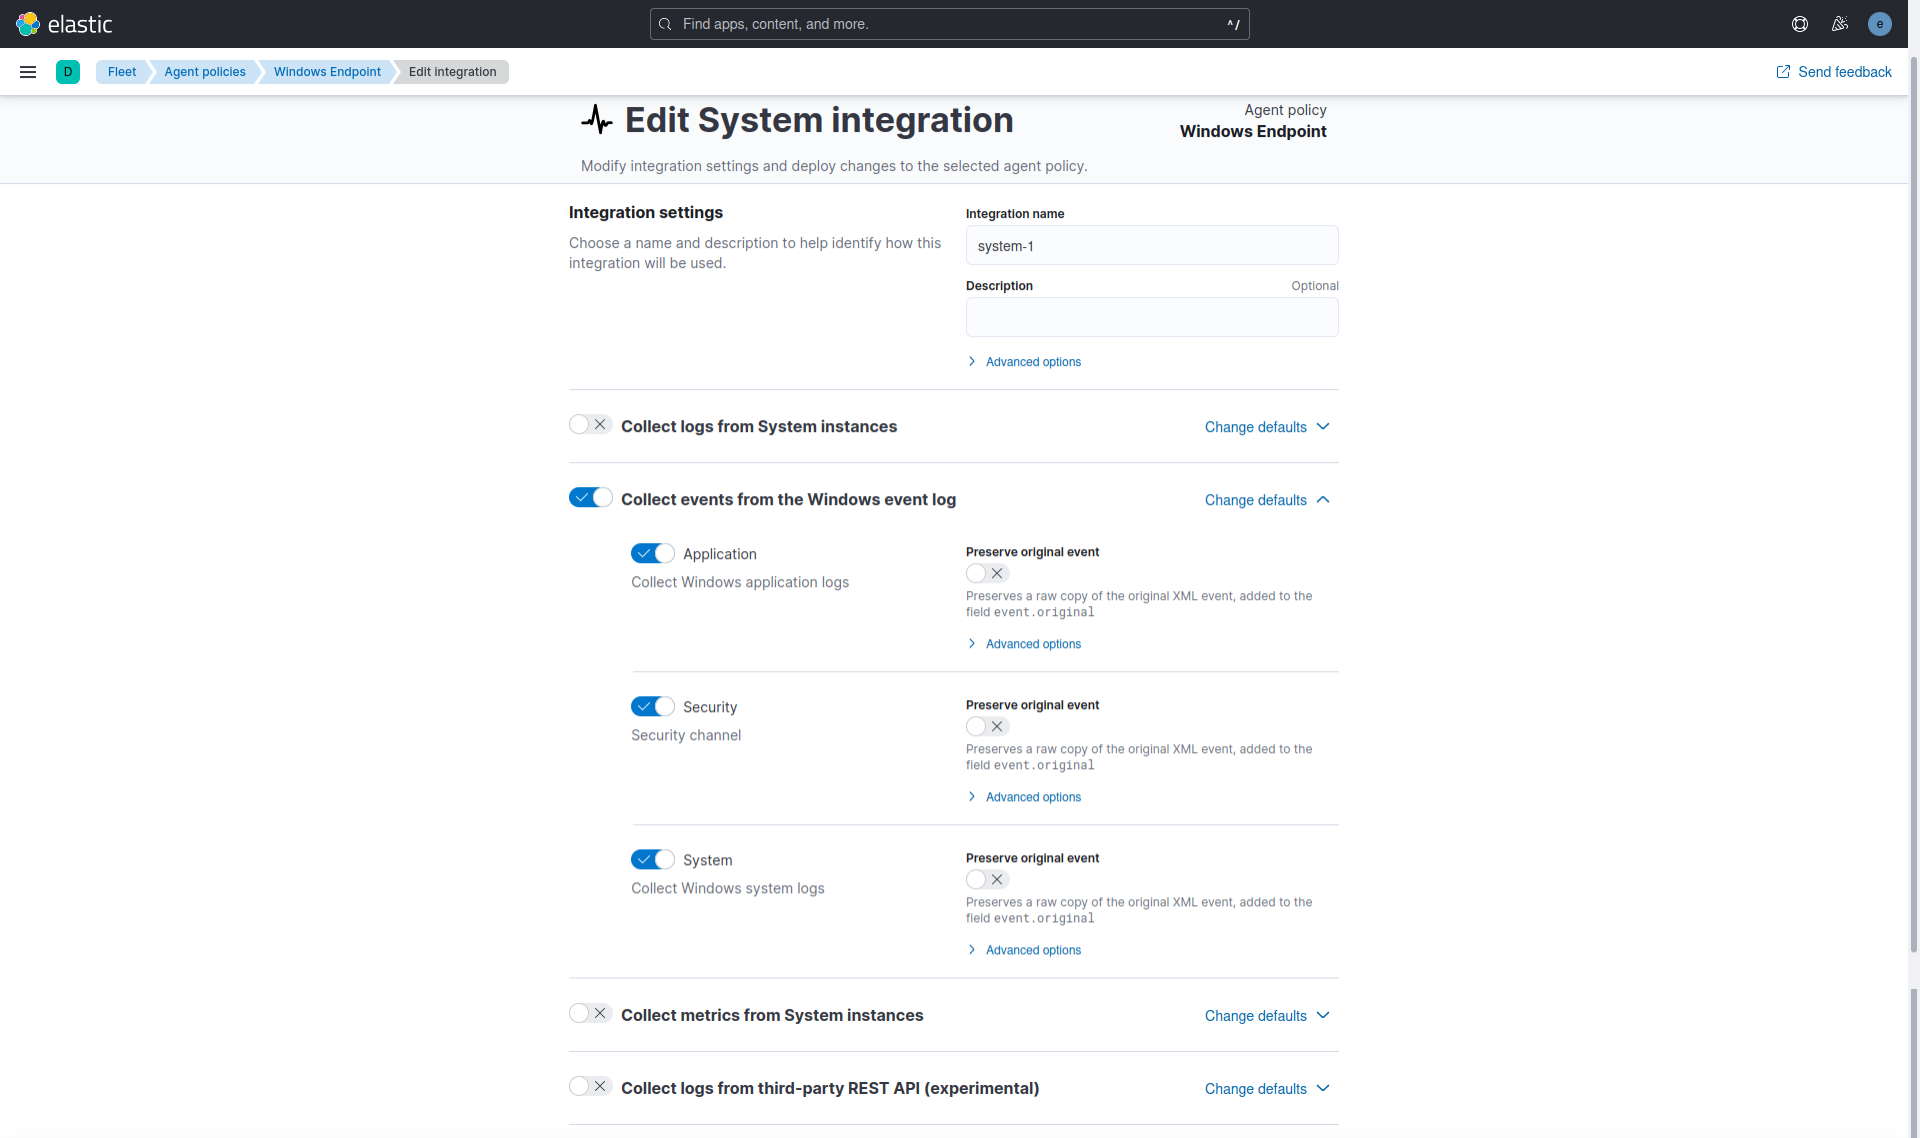Click the Integration name input field
The width and height of the screenshot is (1920, 1138).
click(1151, 246)
